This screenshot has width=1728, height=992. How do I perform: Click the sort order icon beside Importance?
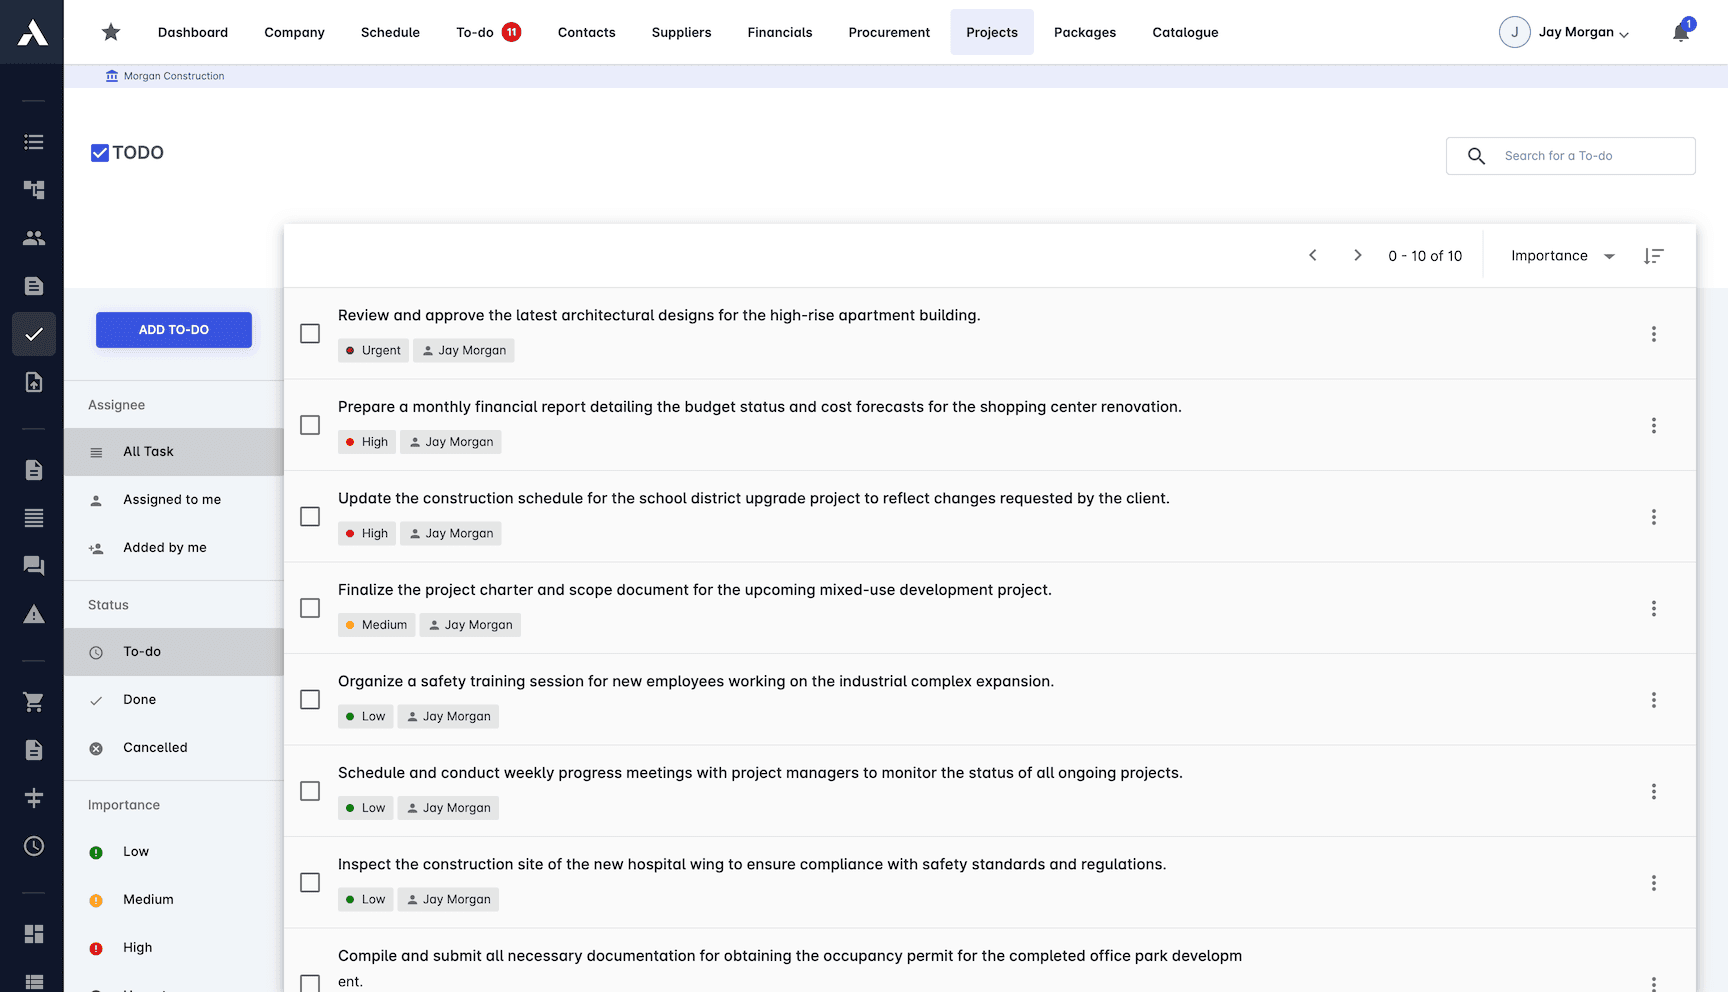[1654, 255]
